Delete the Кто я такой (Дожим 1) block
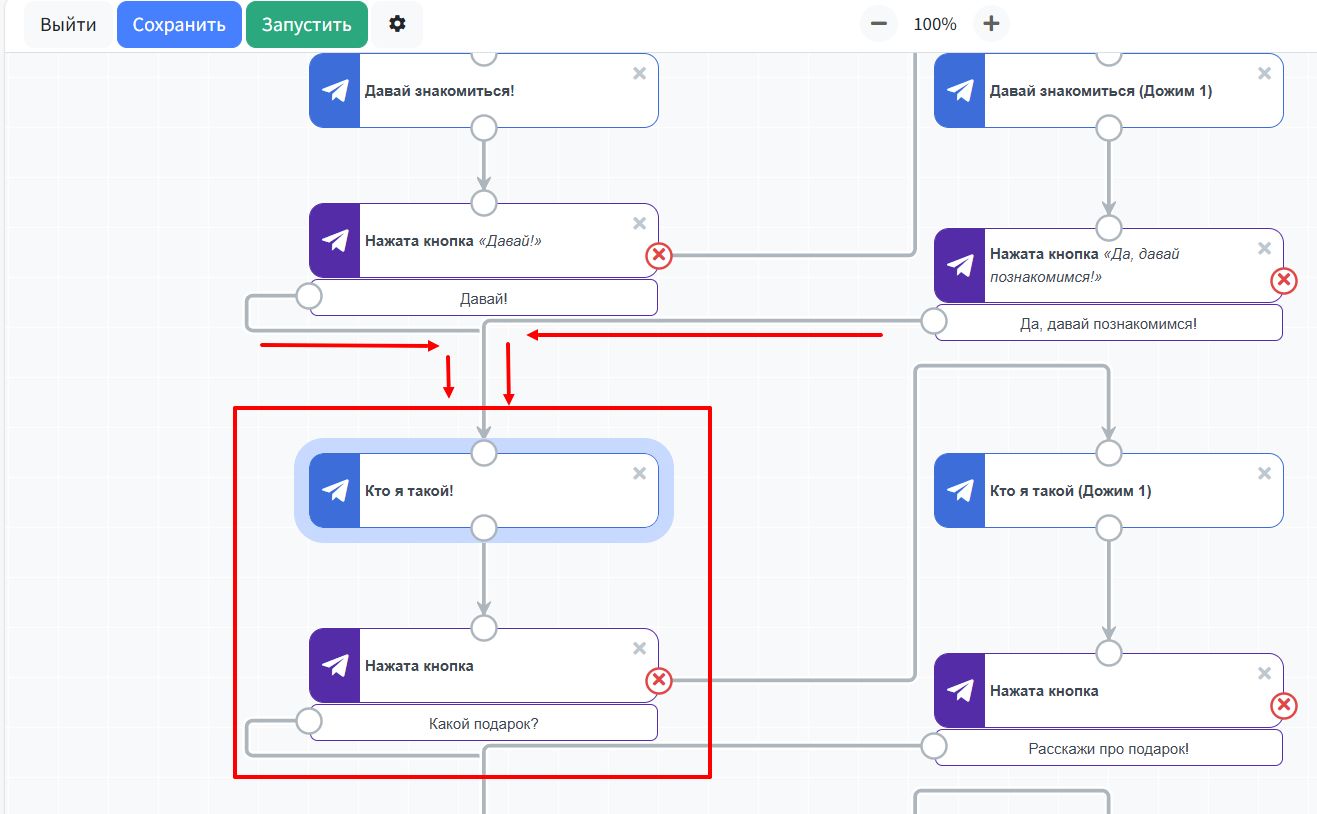This screenshot has height=814, width=1317. click(x=1265, y=473)
